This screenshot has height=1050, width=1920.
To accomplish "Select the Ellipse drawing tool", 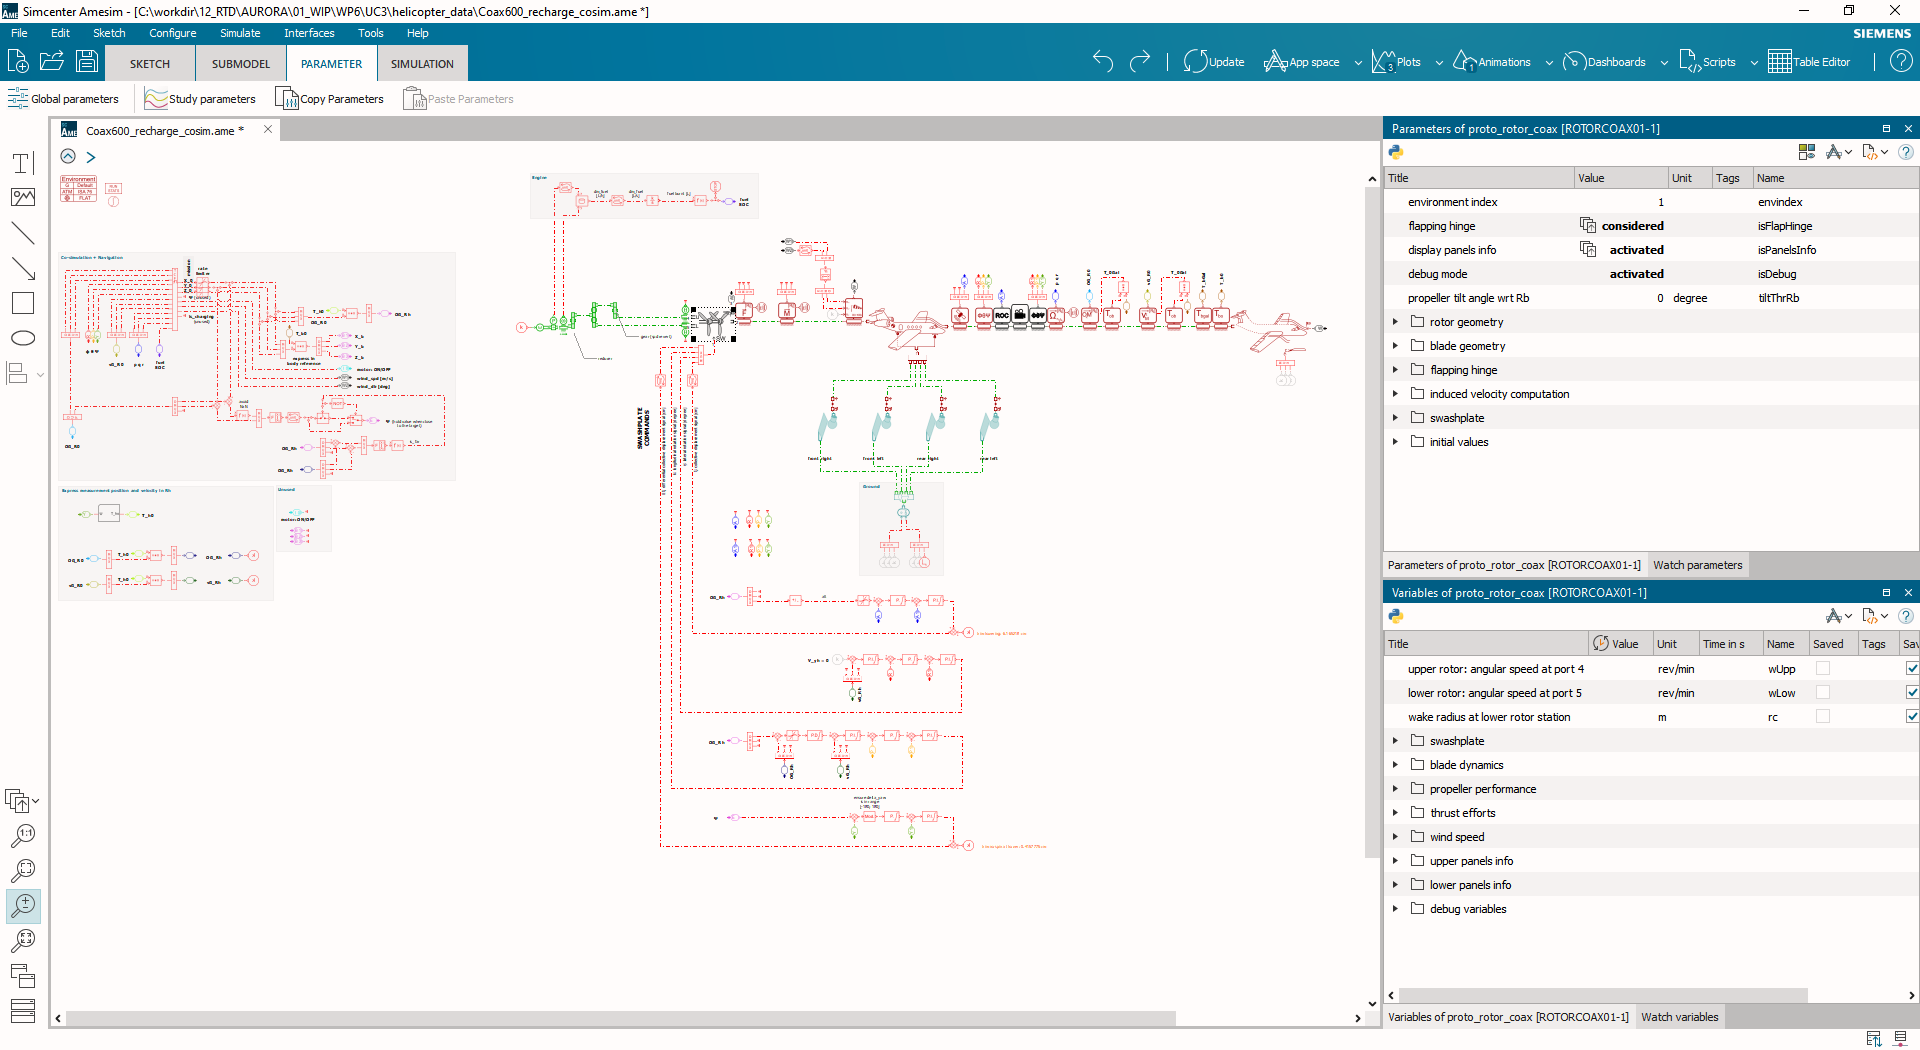I will [22, 338].
